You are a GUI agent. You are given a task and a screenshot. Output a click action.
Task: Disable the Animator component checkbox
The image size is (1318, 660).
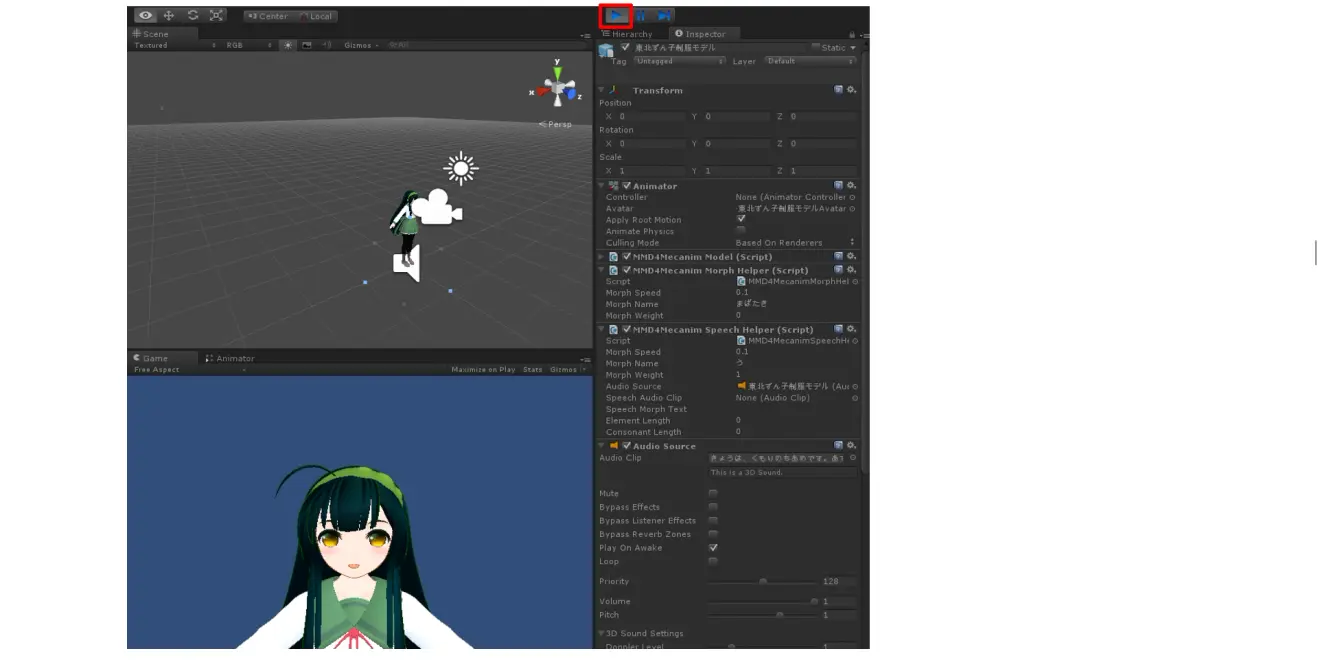[x=627, y=186]
